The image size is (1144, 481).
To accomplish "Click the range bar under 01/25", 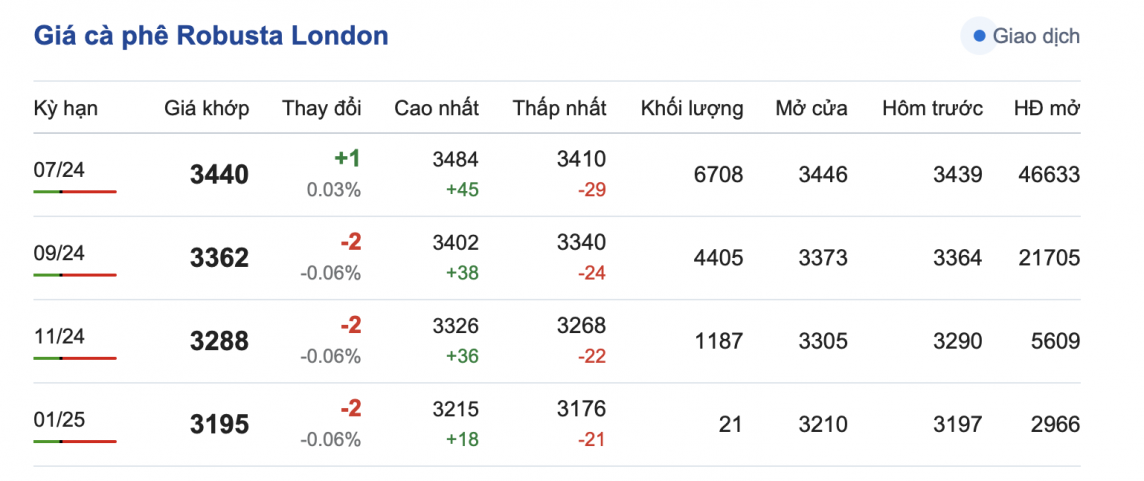I will point(75,440).
